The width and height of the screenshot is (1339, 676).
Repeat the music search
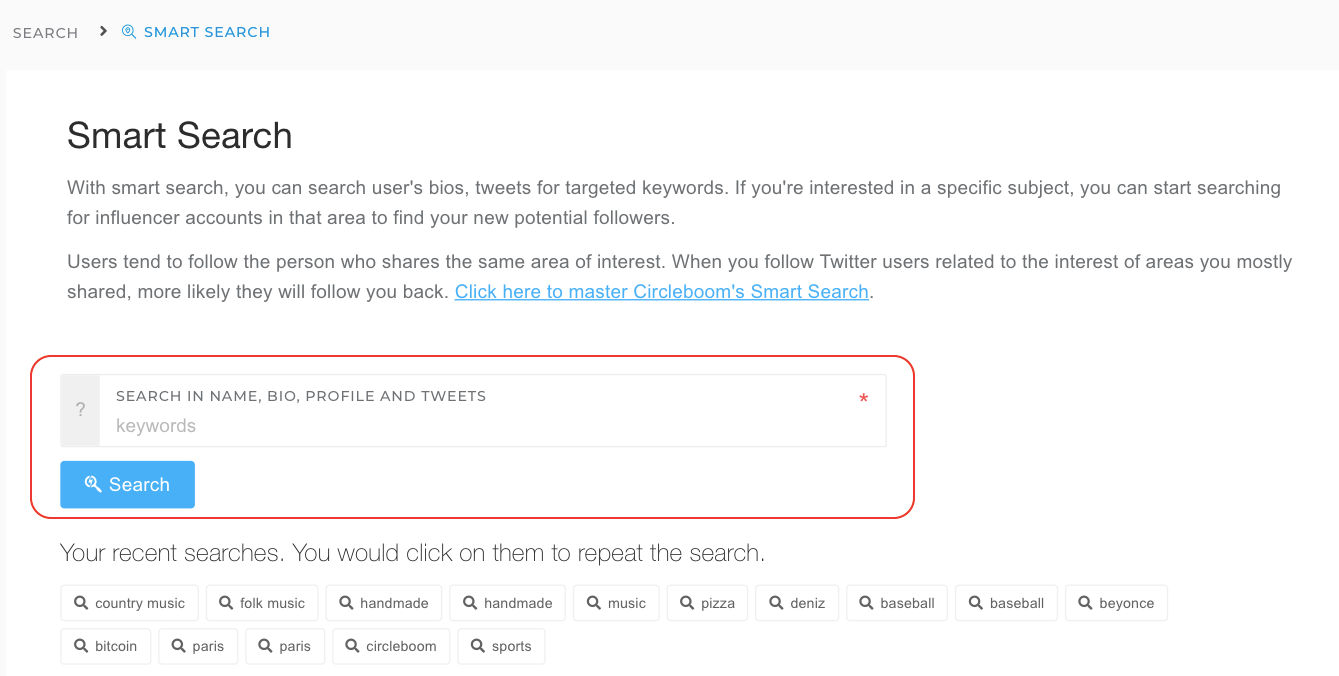[616, 602]
